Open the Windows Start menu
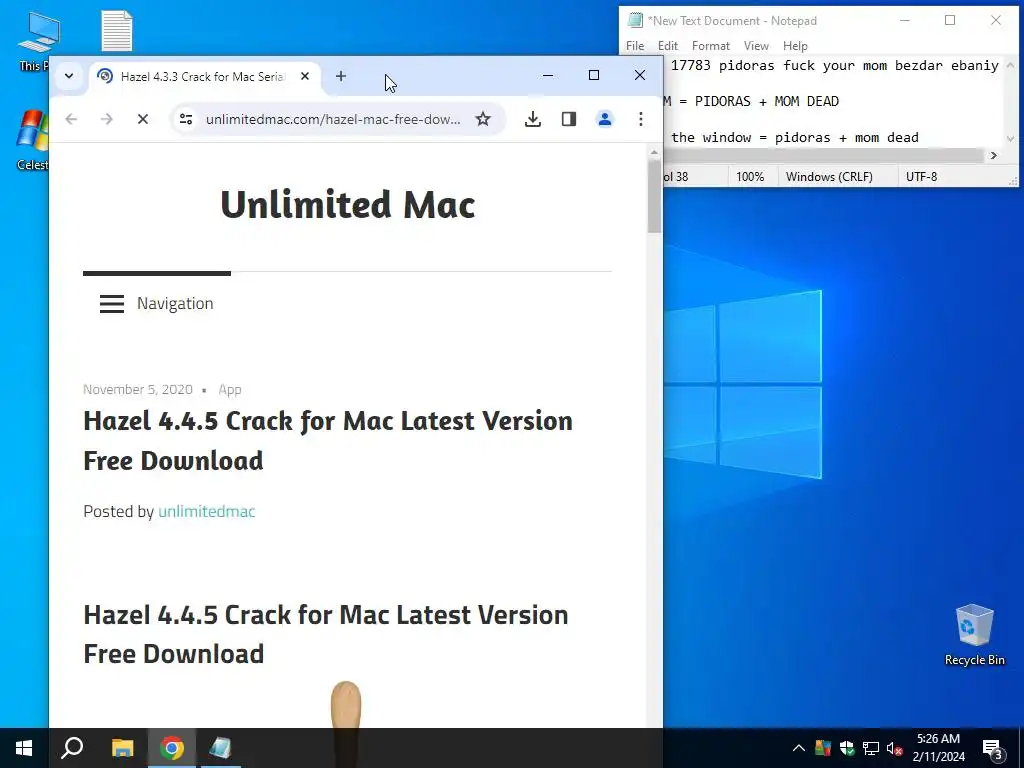1024x768 pixels. click(24, 748)
